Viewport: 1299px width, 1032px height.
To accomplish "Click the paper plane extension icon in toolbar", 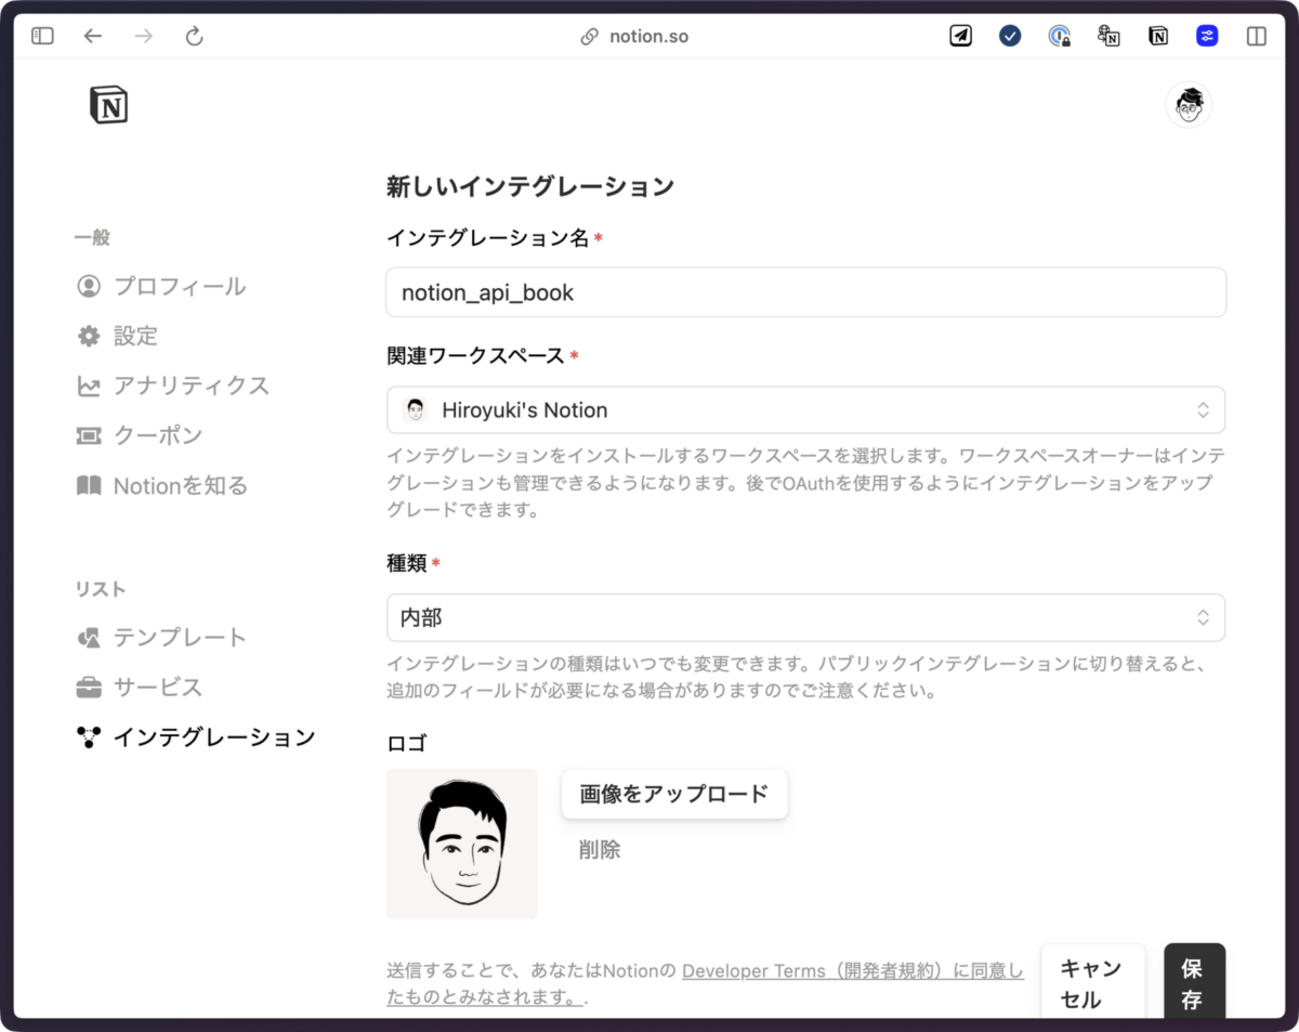I will (959, 36).
